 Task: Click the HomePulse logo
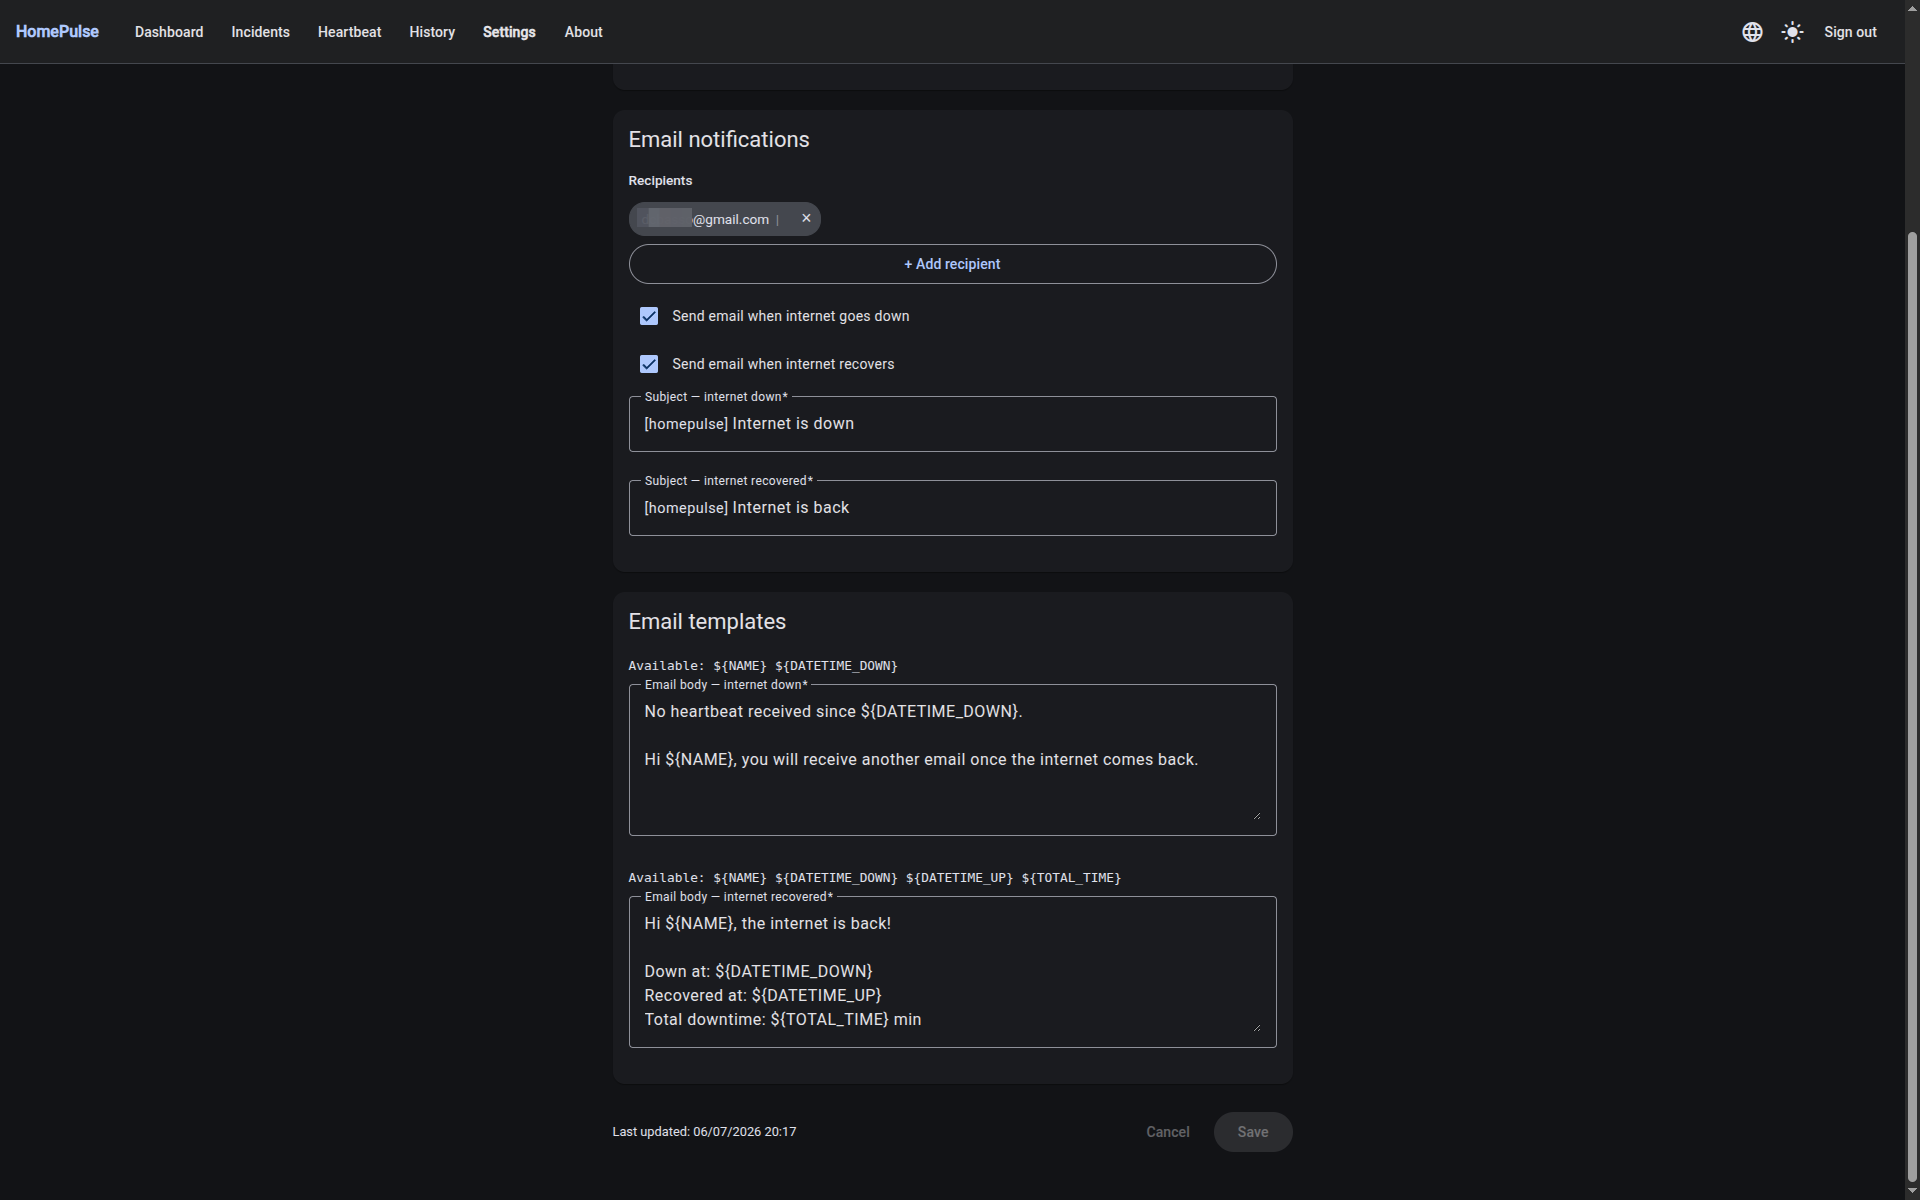coord(57,32)
